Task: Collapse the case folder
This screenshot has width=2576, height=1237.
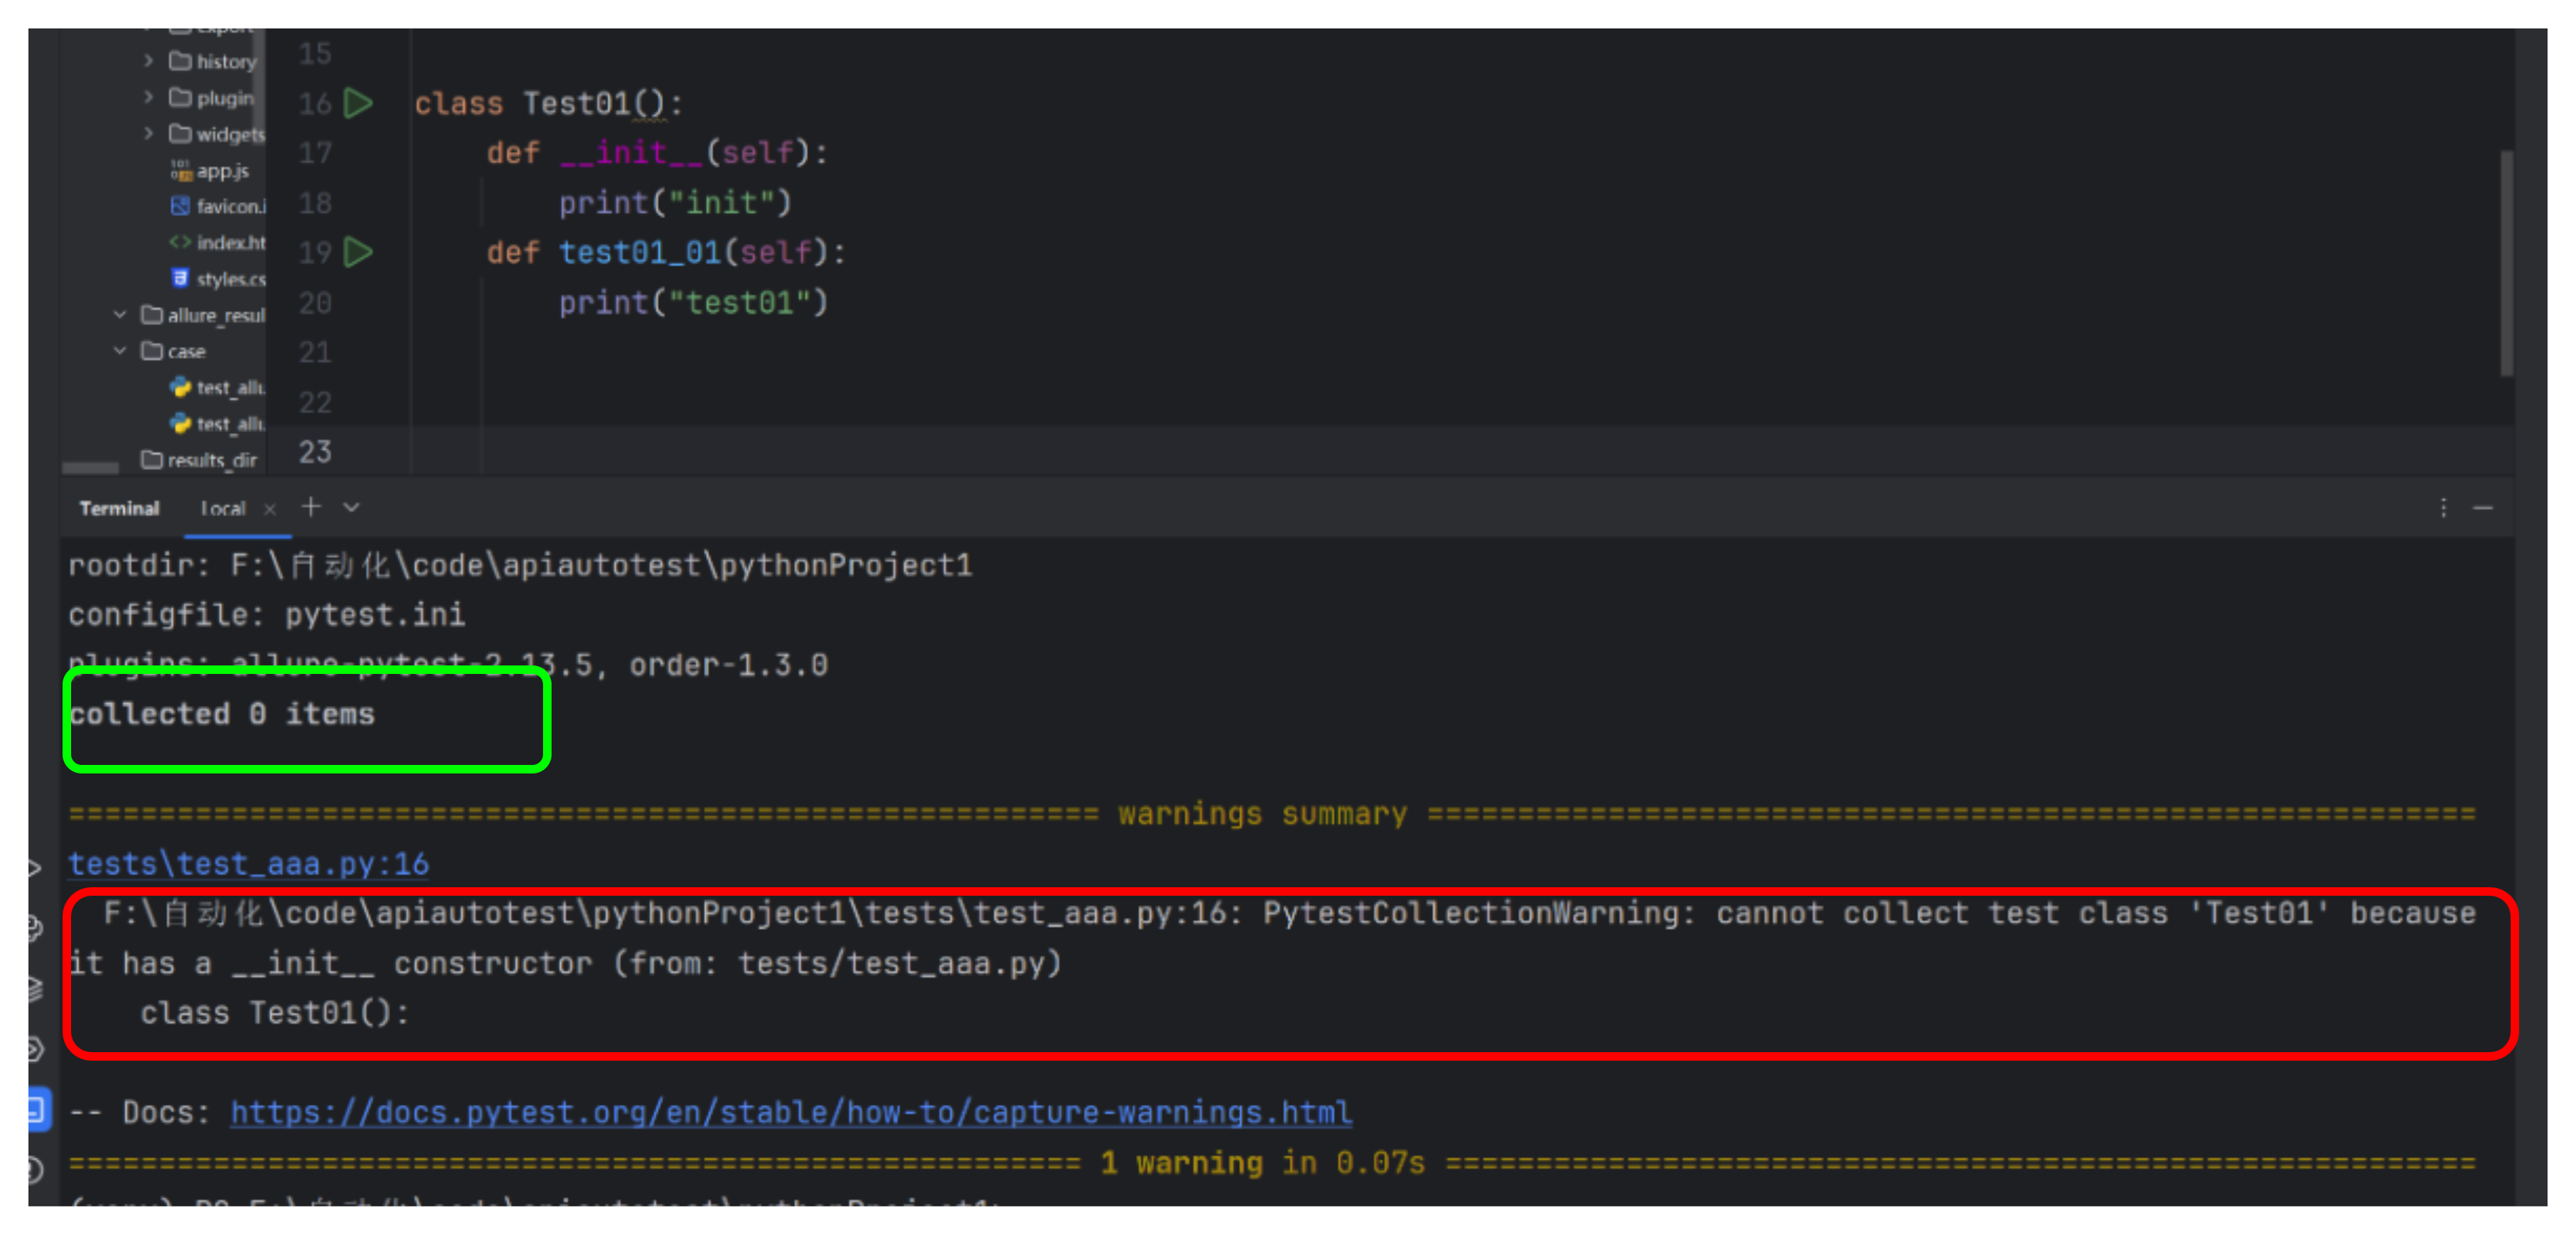Action: point(120,350)
